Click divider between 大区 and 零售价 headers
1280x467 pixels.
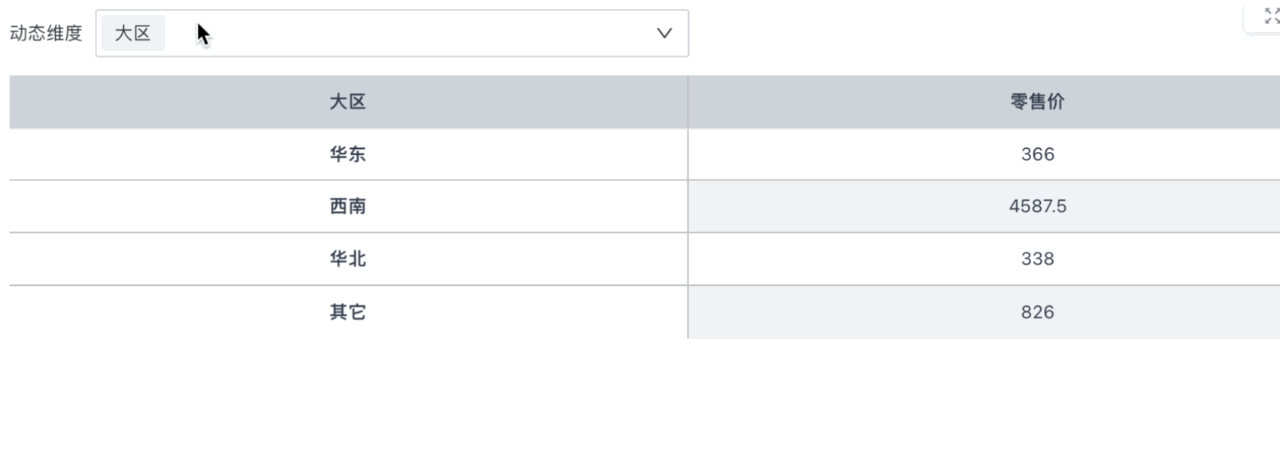[688, 102]
